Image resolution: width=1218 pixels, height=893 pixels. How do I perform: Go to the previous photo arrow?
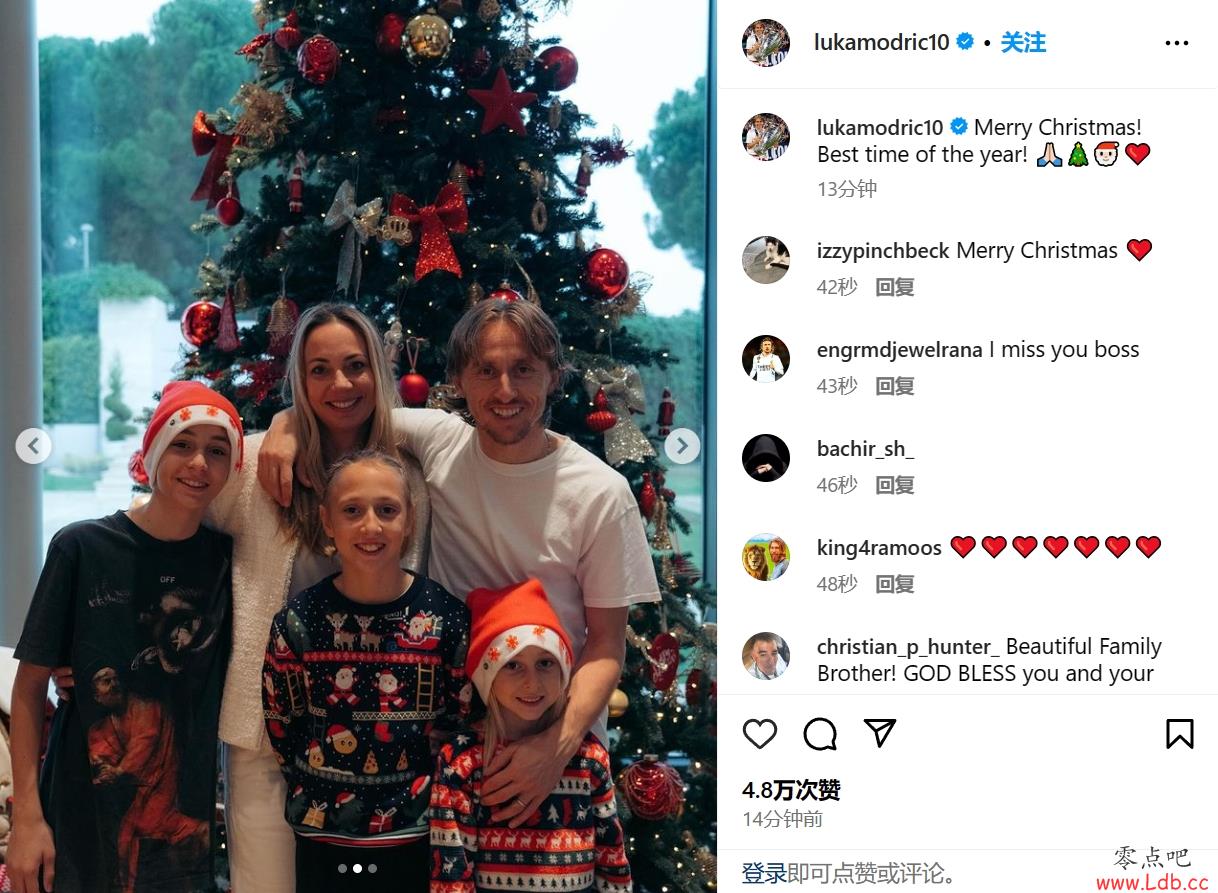pos(34,445)
